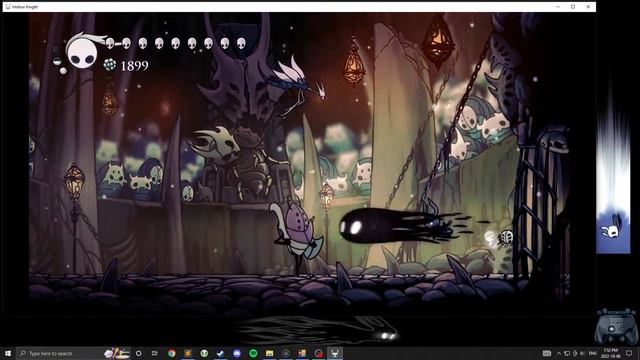Click the Geo count 1899
This screenshot has height=360, width=640.
click(x=134, y=66)
